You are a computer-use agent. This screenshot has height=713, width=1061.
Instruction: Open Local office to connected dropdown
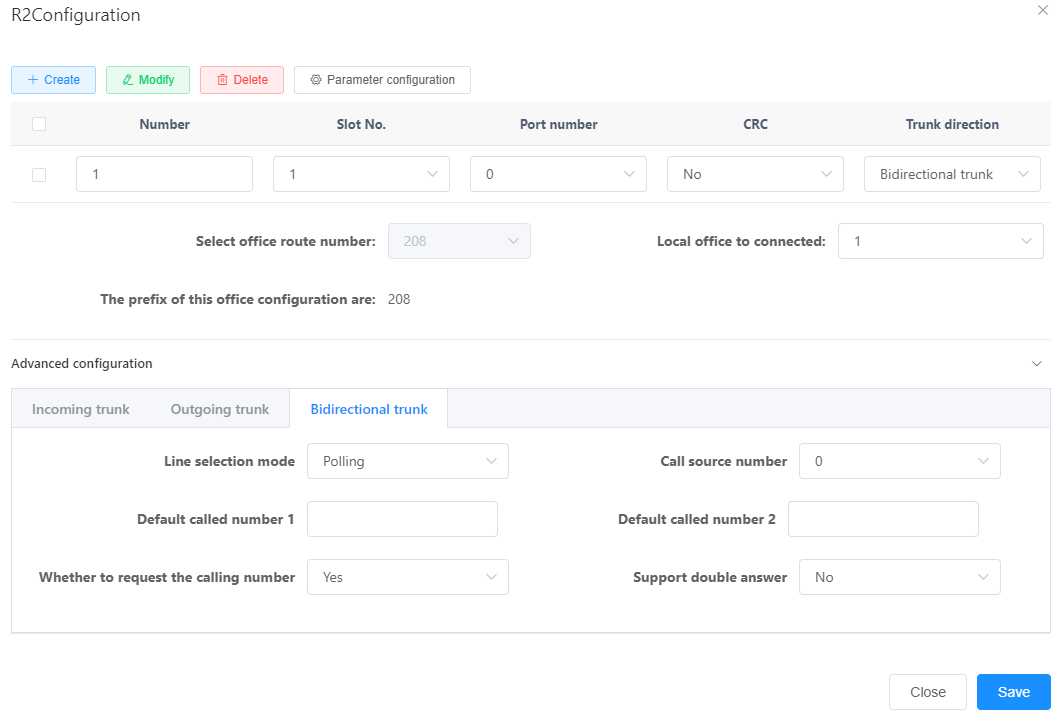[941, 241]
